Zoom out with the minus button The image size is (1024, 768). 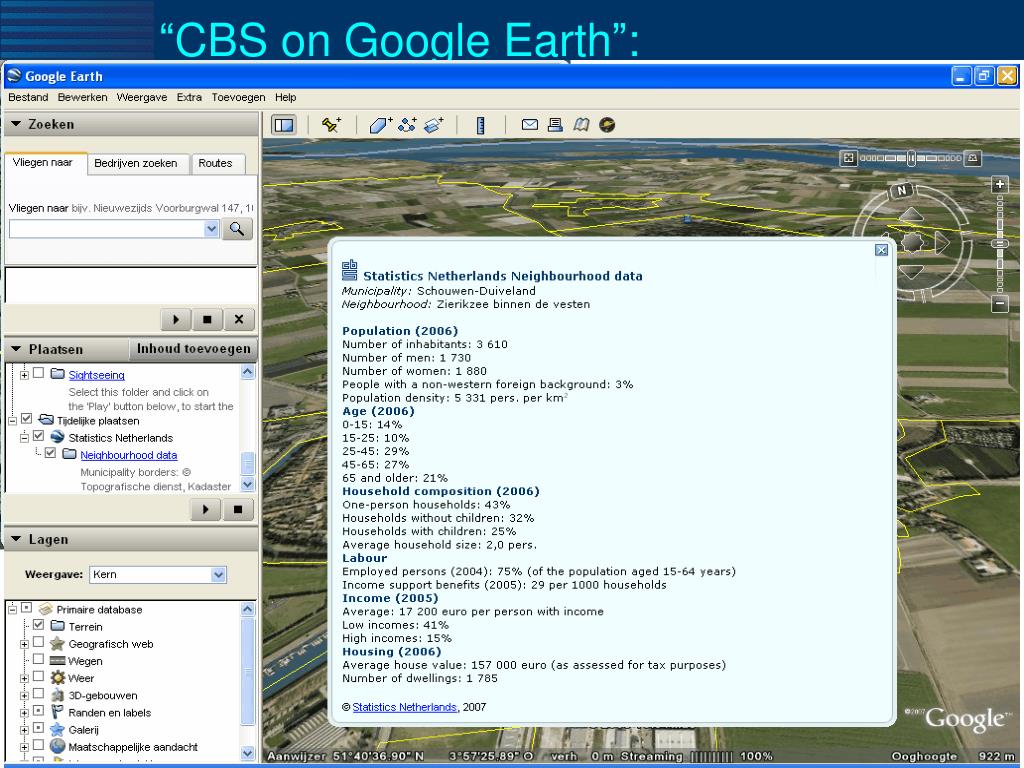[1000, 303]
